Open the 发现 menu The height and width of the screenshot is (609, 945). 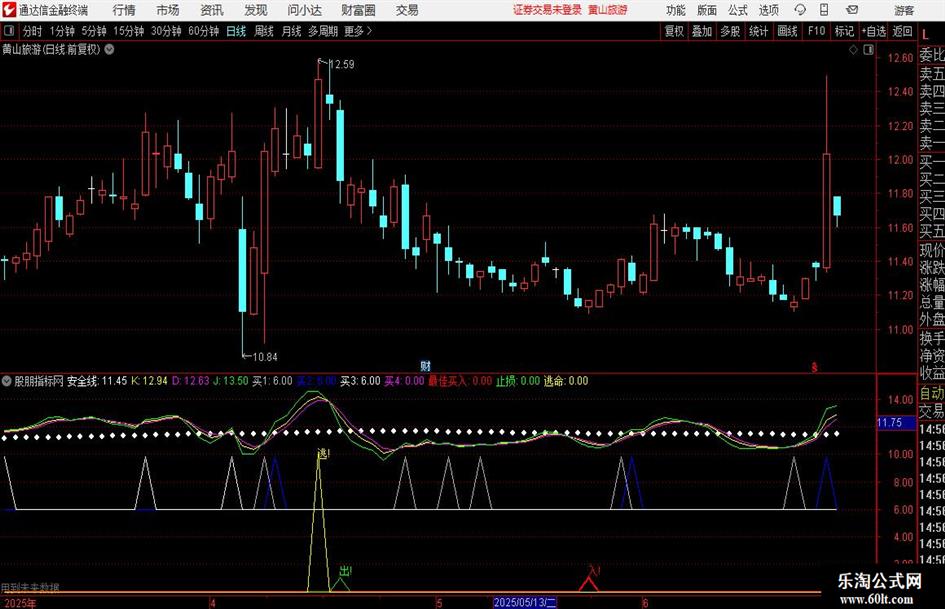tap(256, 10)
